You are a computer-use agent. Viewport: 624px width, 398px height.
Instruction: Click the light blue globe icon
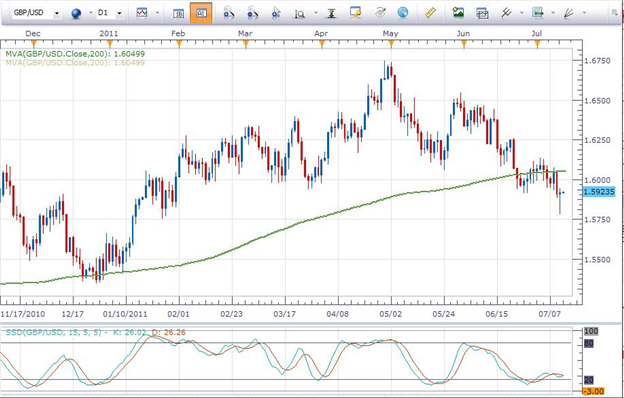coord(403,13)
